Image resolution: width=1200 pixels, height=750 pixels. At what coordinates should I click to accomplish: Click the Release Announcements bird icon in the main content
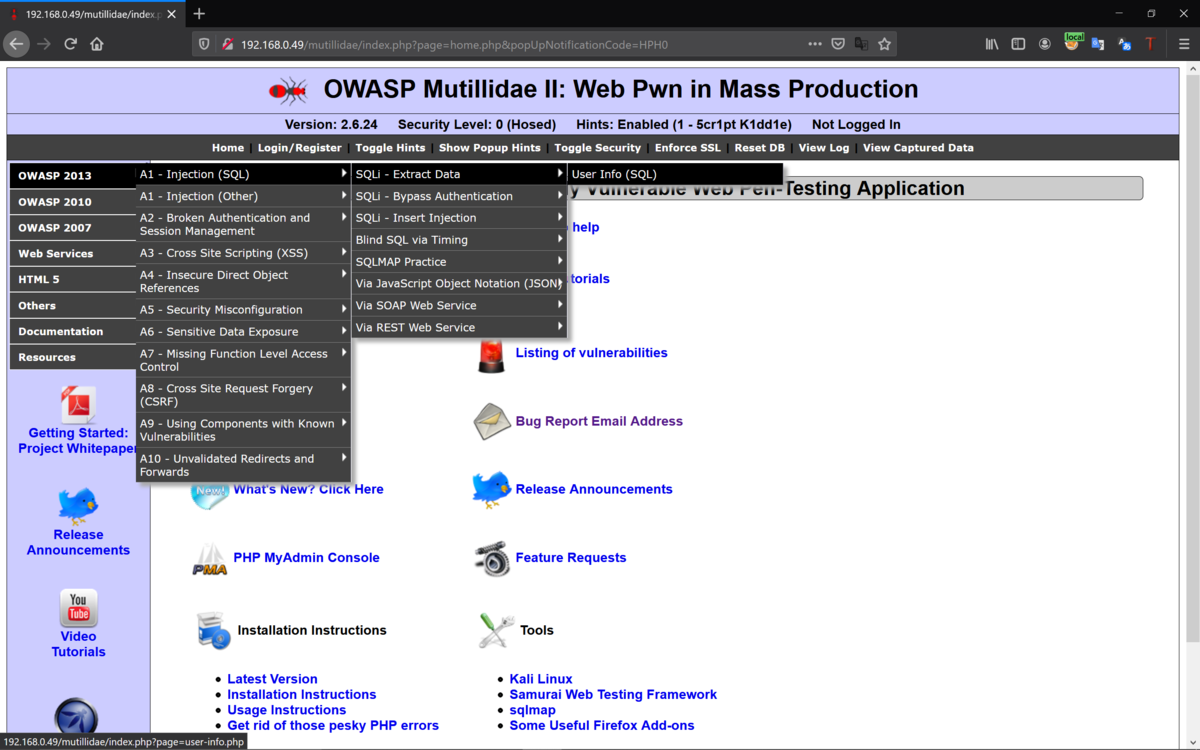click(x=491, y=490)
